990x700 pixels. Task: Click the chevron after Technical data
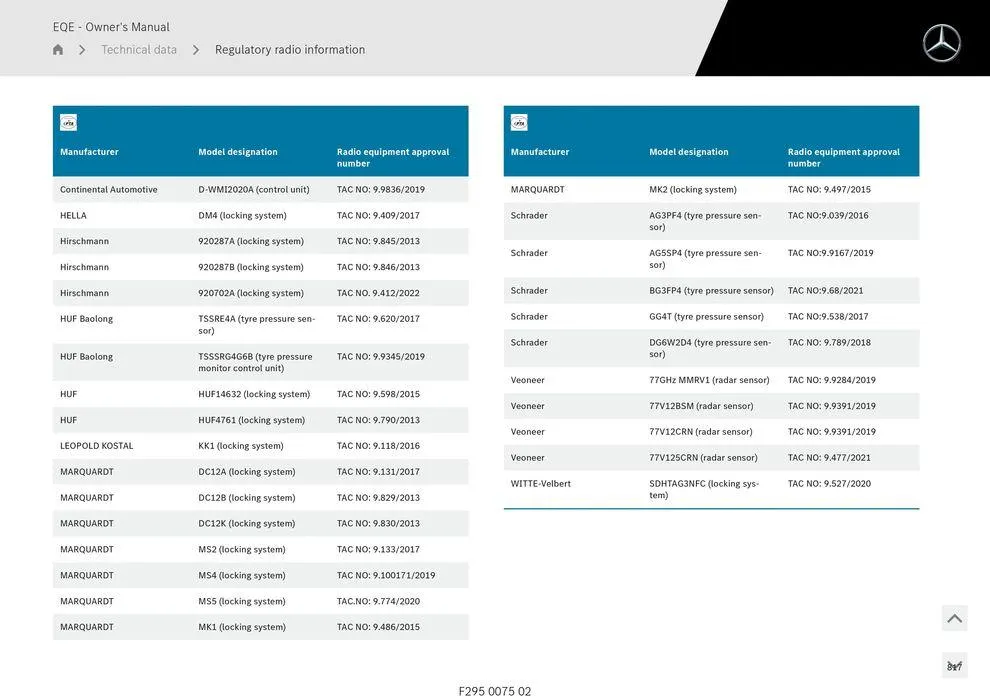pyautogui.click(x=196, y=50)
